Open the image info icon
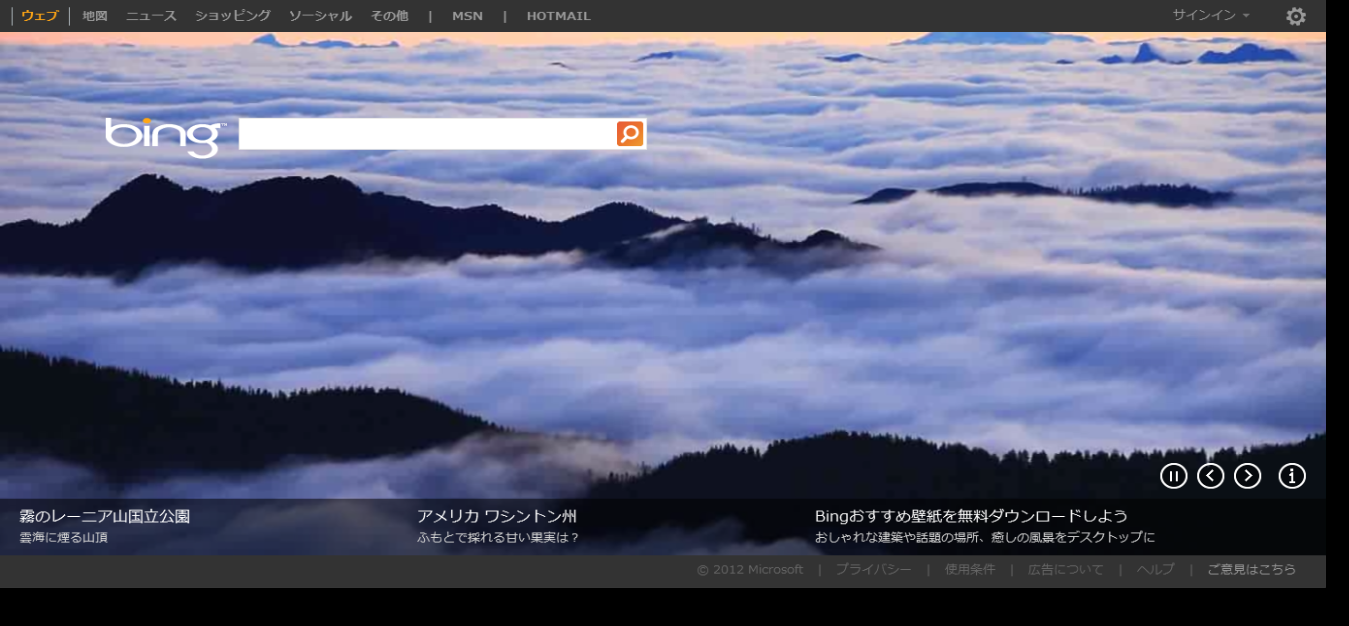 [x=1292, y=476]
